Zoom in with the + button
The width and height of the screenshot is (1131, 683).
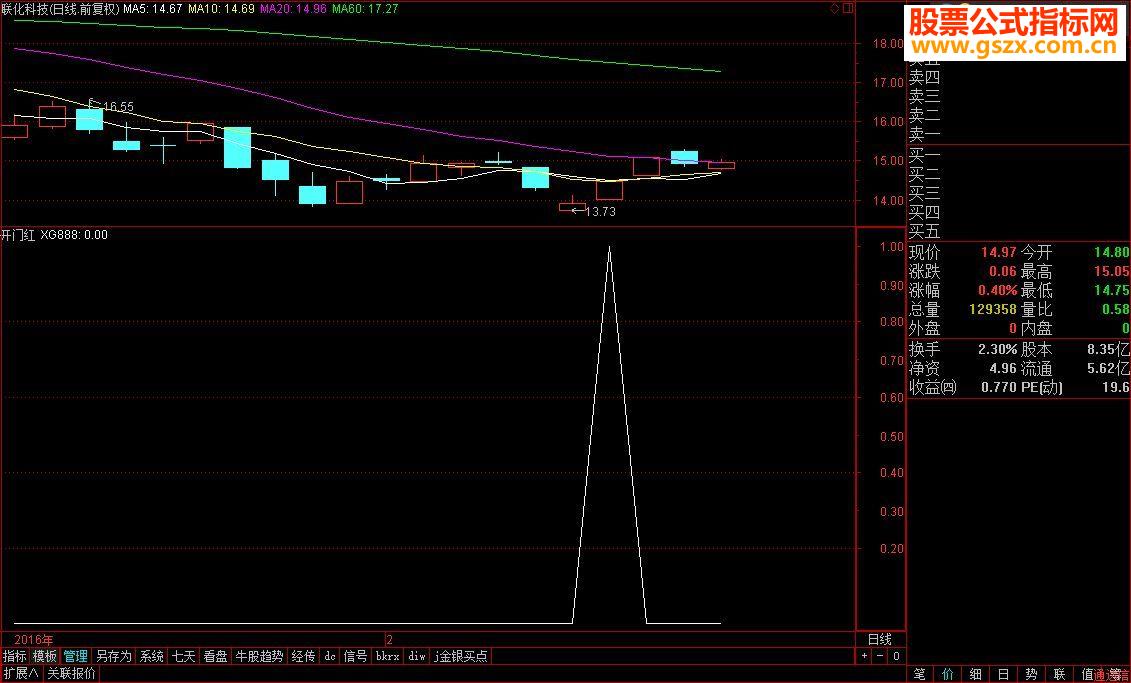(x=865, y=656)
